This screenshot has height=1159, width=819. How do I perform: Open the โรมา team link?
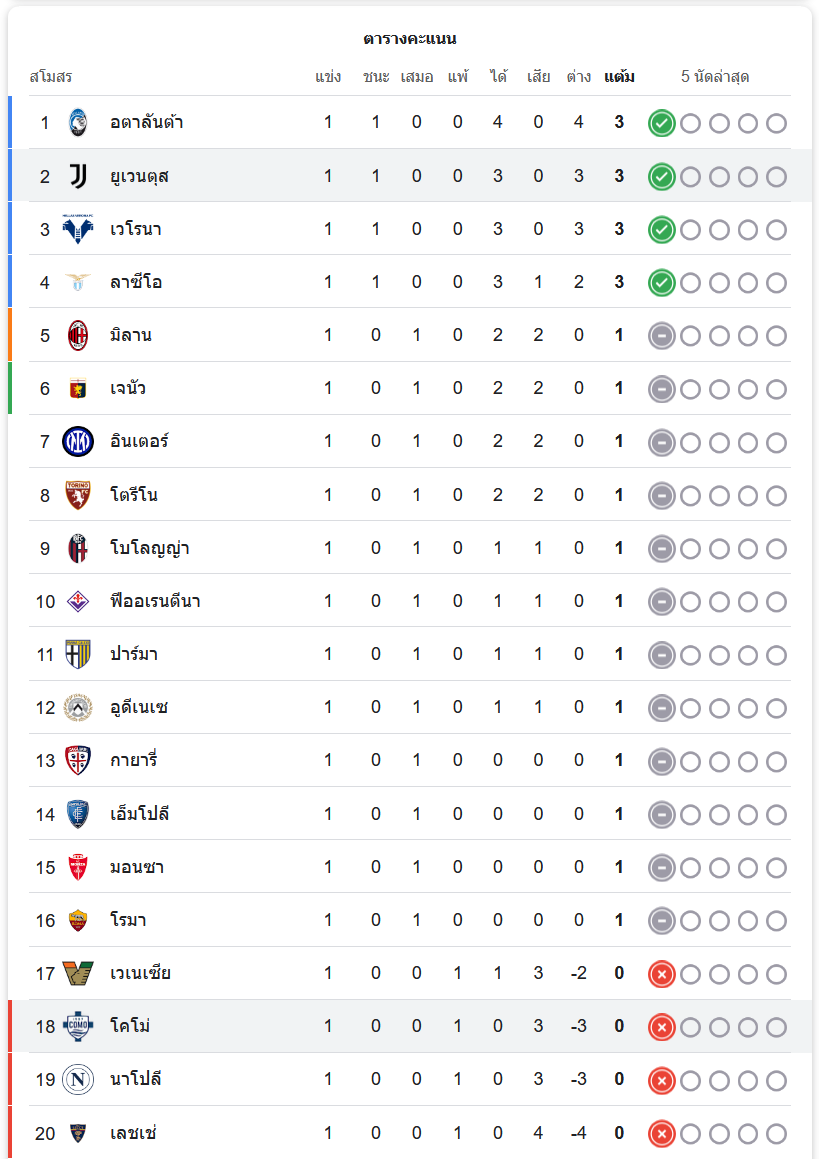tap(128, 920)
